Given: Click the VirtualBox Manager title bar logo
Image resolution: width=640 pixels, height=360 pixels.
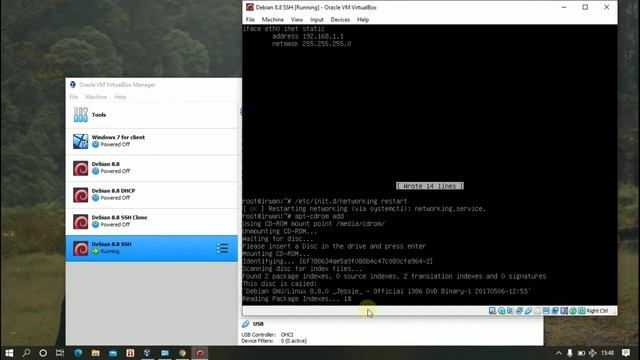Looking at the screenshot, I should [x=73, y=84].
